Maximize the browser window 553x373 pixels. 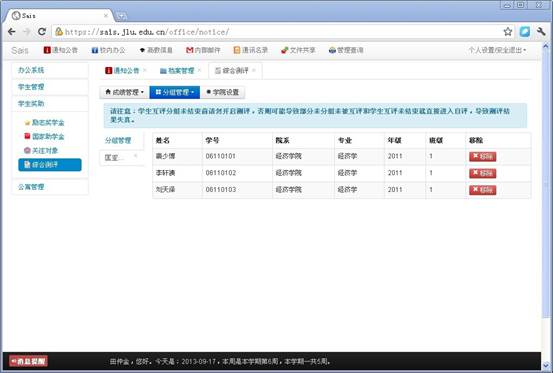[x=521, y=5]
